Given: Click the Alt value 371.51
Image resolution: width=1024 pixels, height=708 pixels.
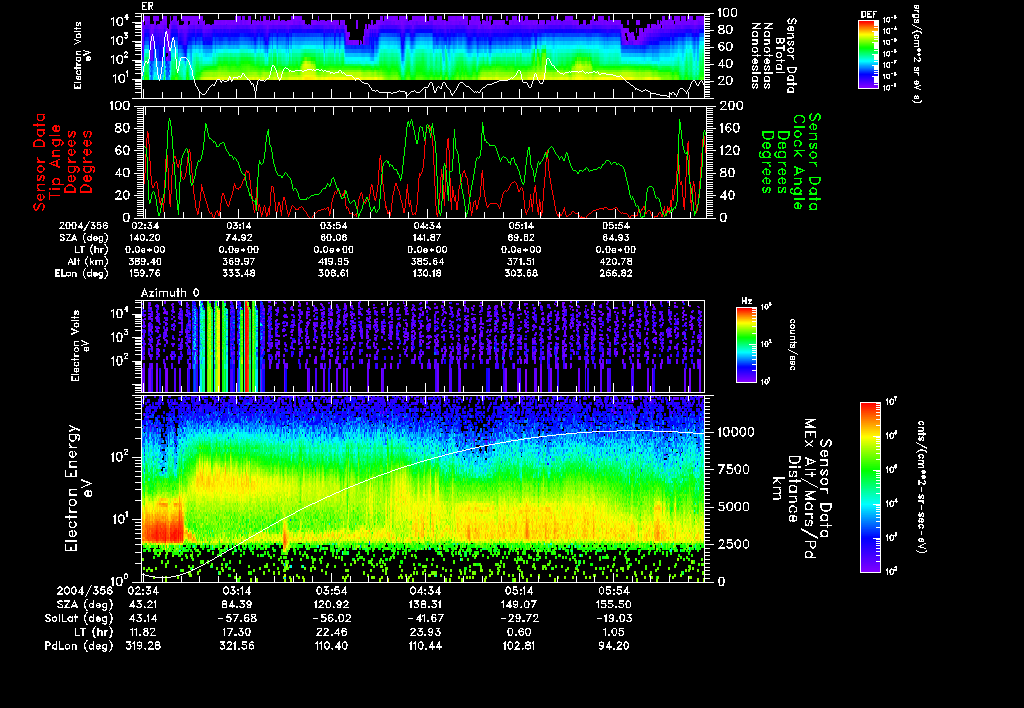Looking at the screenshot, I should pos(521,261).
